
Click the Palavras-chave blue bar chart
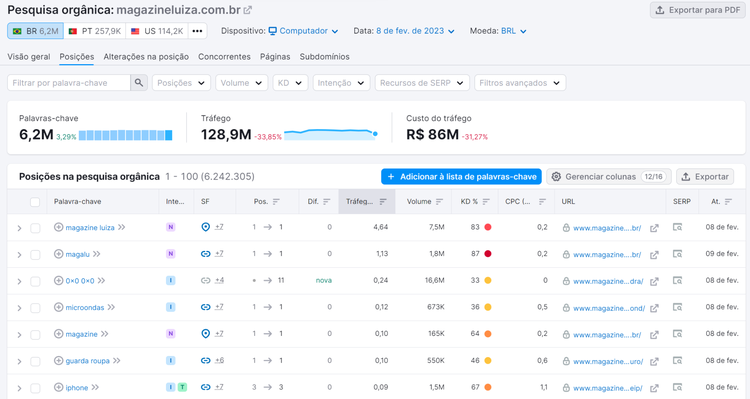pyautogui.click(x=125, y=135)
